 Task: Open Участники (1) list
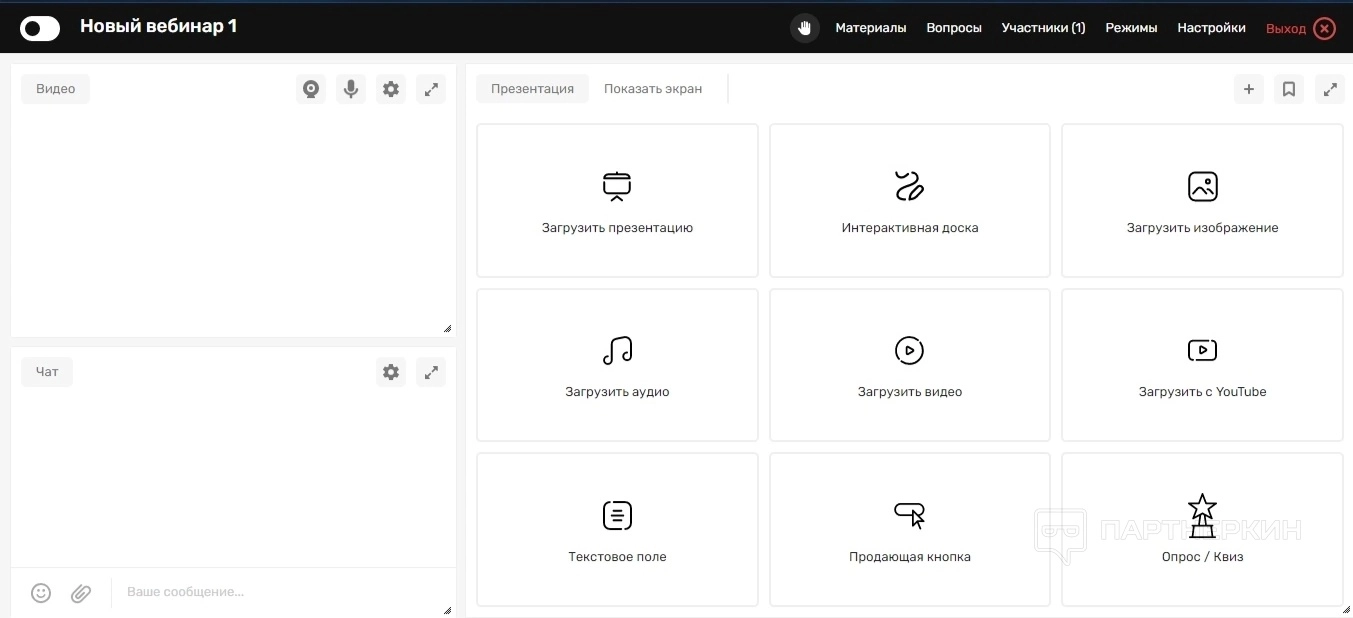coord(1043,28)
